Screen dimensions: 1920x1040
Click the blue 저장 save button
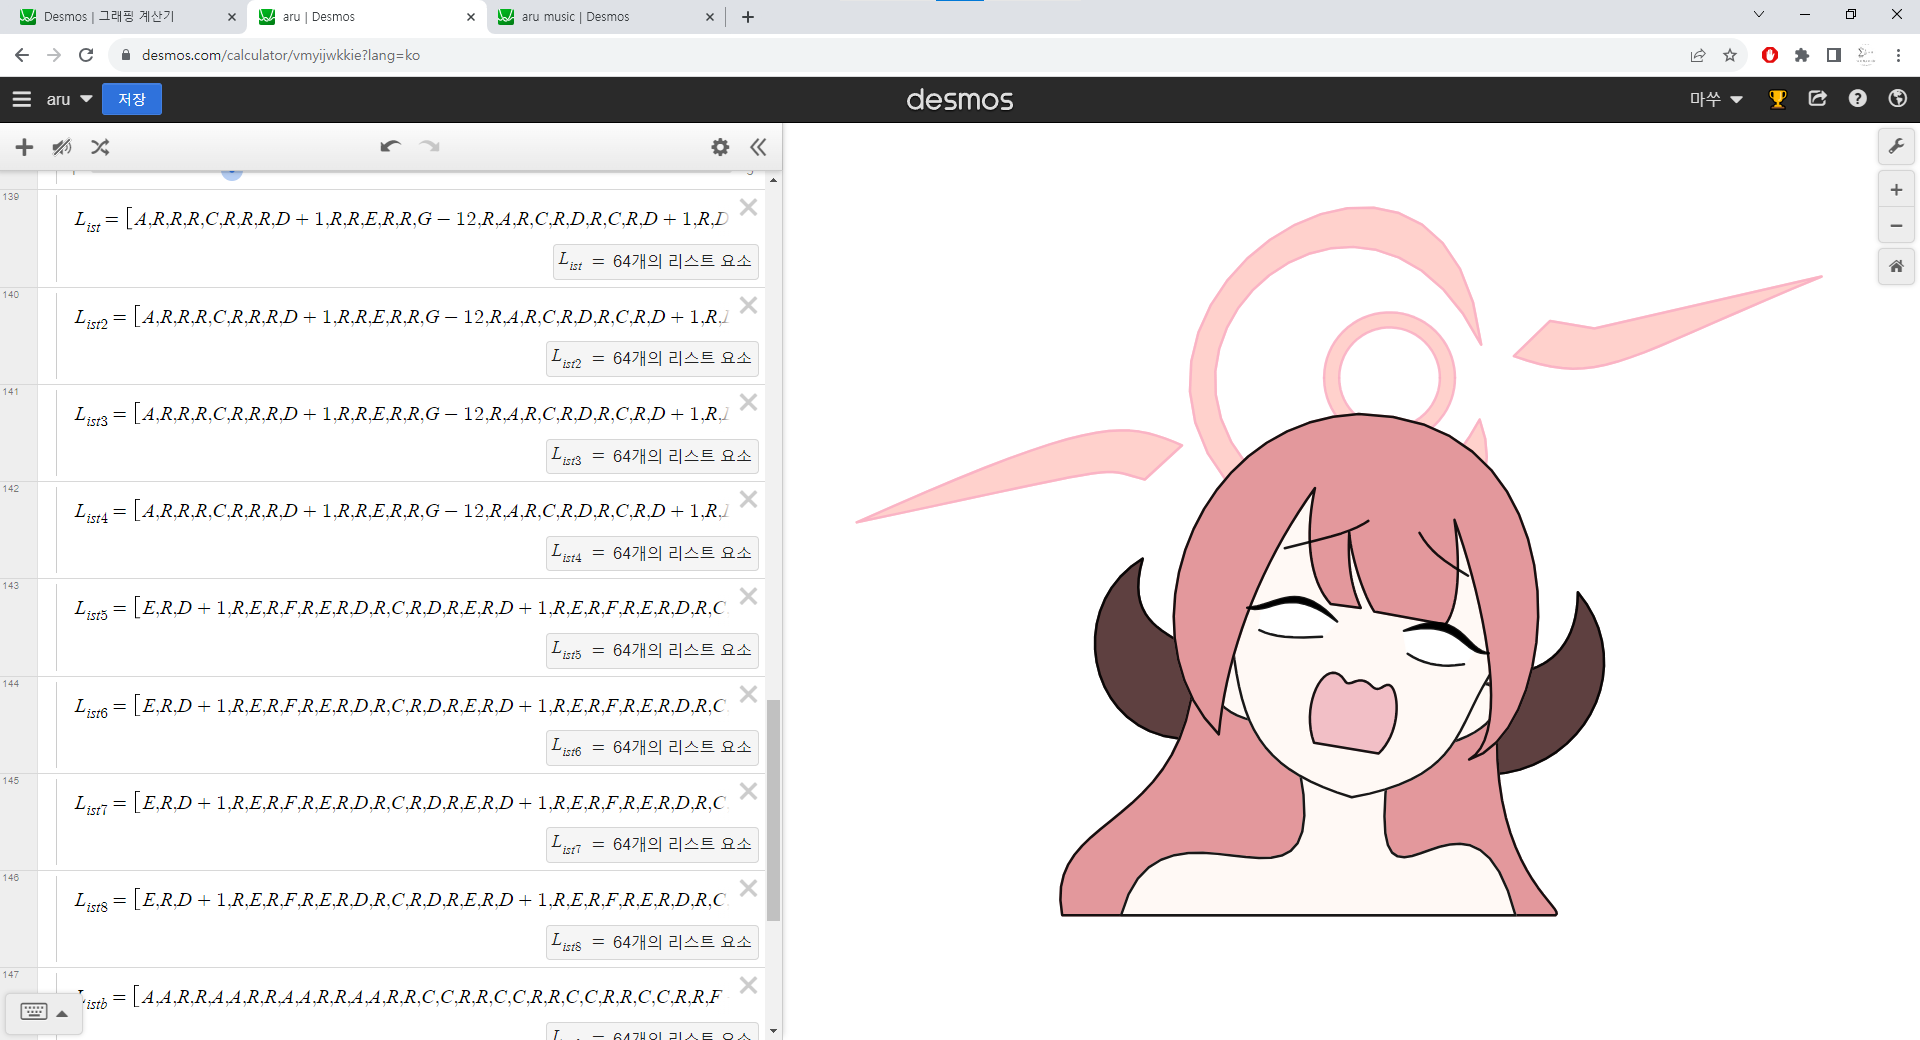tap(131, 99)
